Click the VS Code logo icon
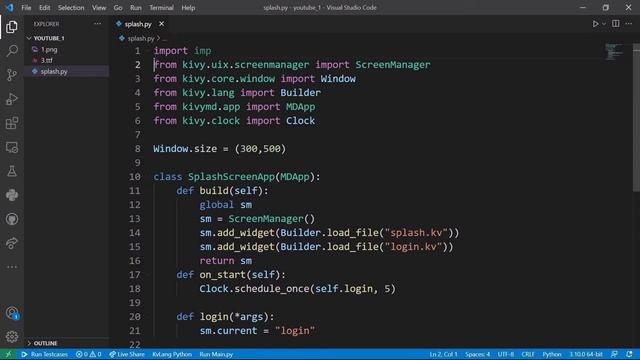This screenshot has width=640, height=360. point(9,7)
